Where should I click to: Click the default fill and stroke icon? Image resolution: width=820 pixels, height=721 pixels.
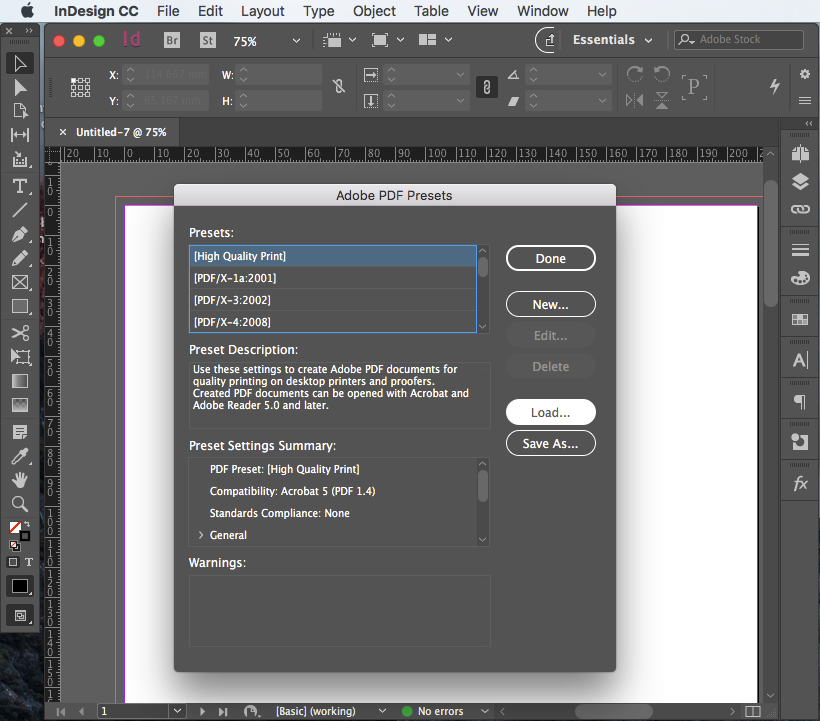click(15, 546)
